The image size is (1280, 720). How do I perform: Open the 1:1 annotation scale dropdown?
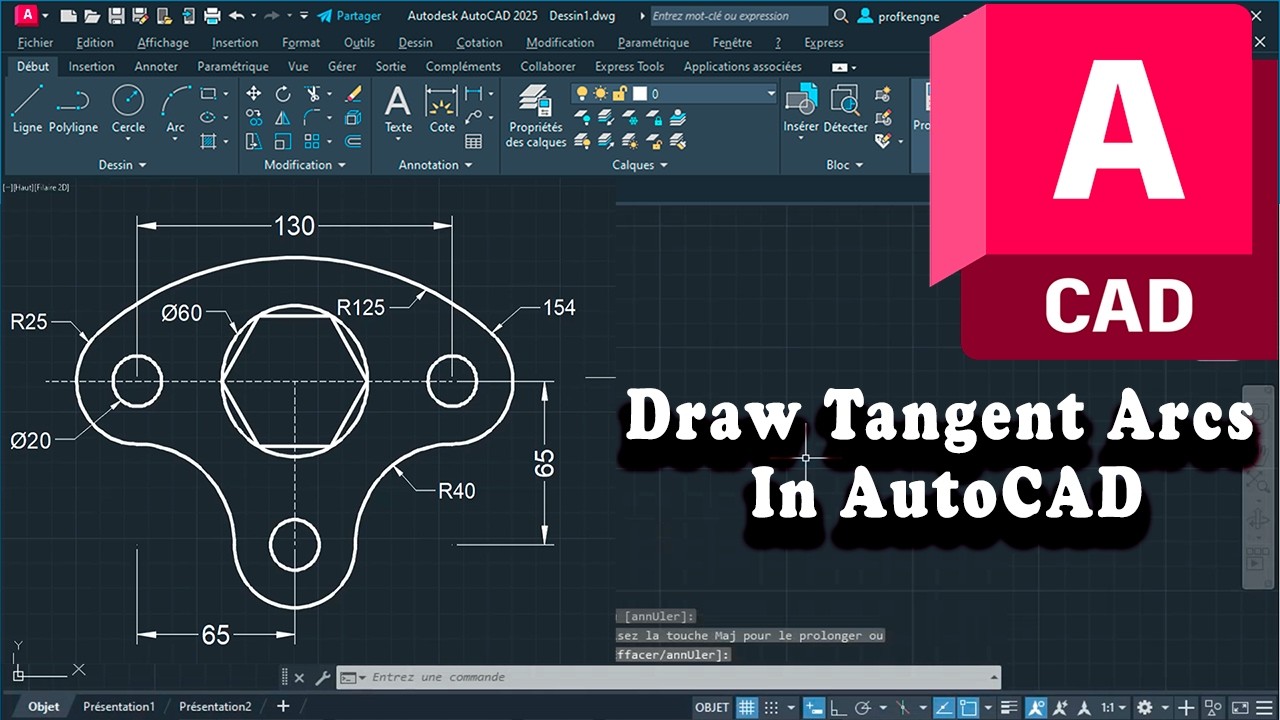coord(1112,707)
